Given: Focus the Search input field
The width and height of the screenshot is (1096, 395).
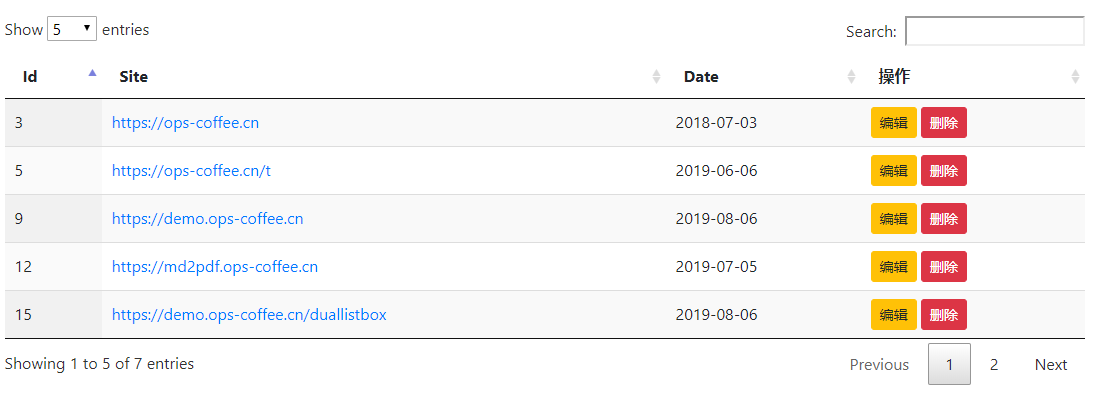Looking at the screenshot, I should [995, 31].
